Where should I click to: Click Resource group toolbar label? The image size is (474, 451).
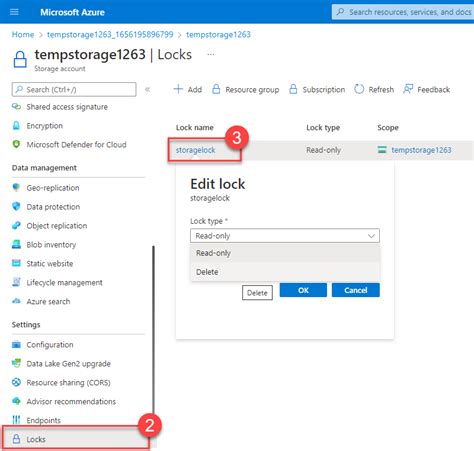252,89
